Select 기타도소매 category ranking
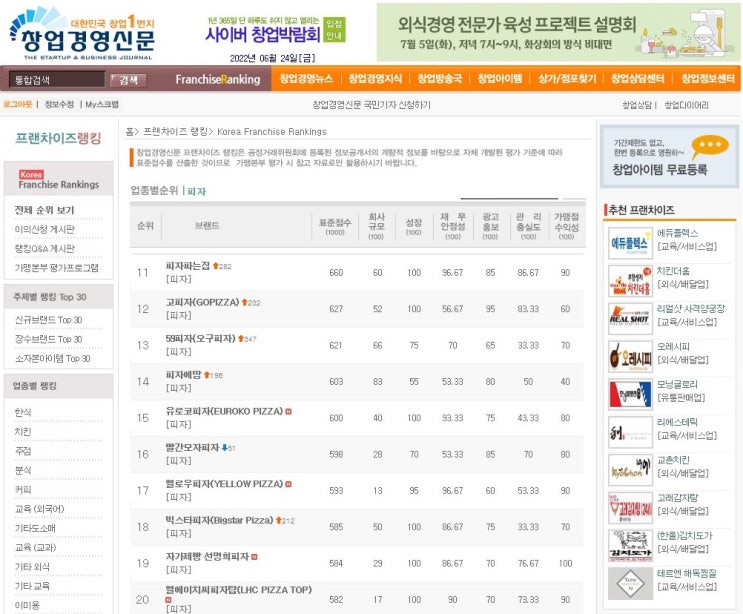 (x=35, y=528)
